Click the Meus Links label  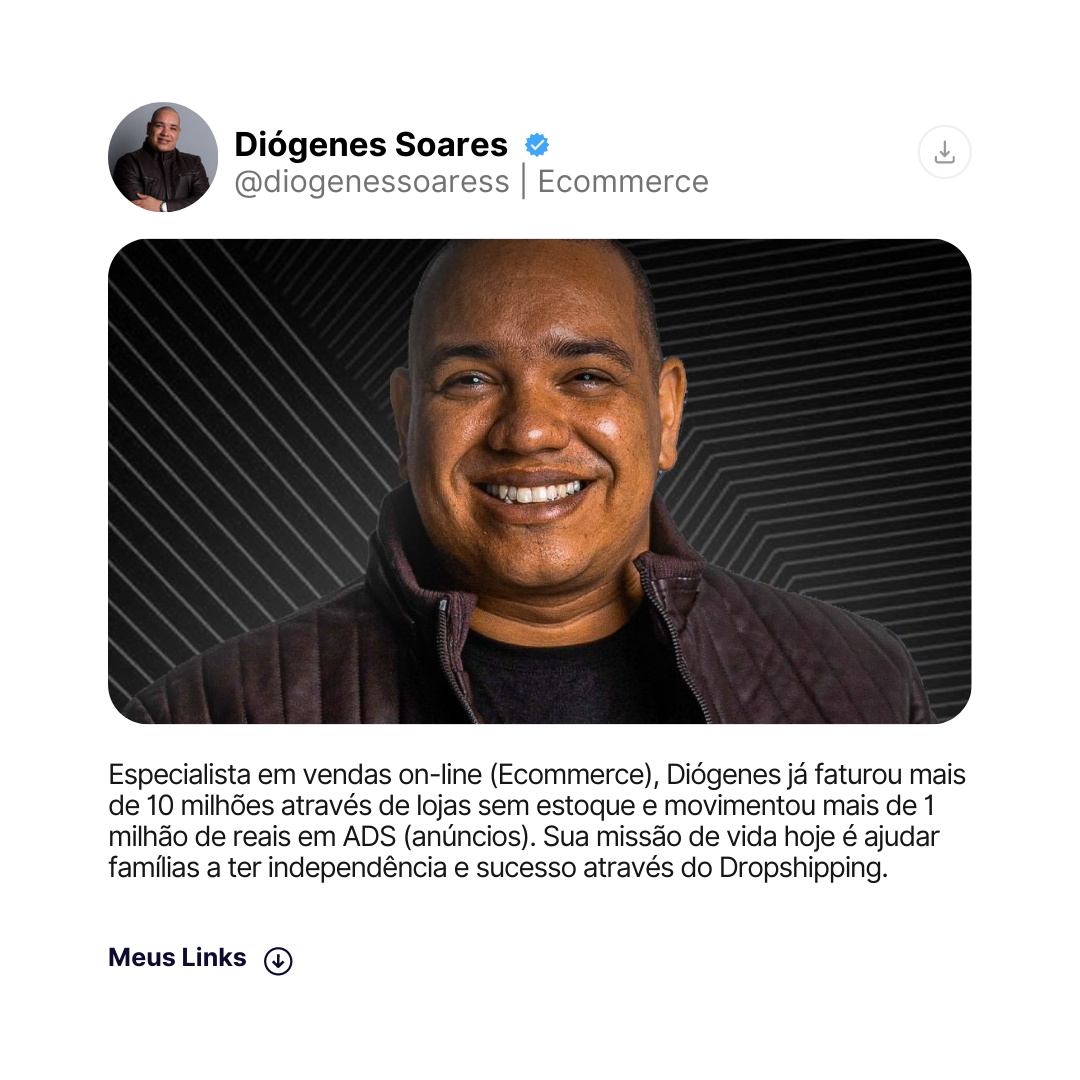[x=177, y=957]
